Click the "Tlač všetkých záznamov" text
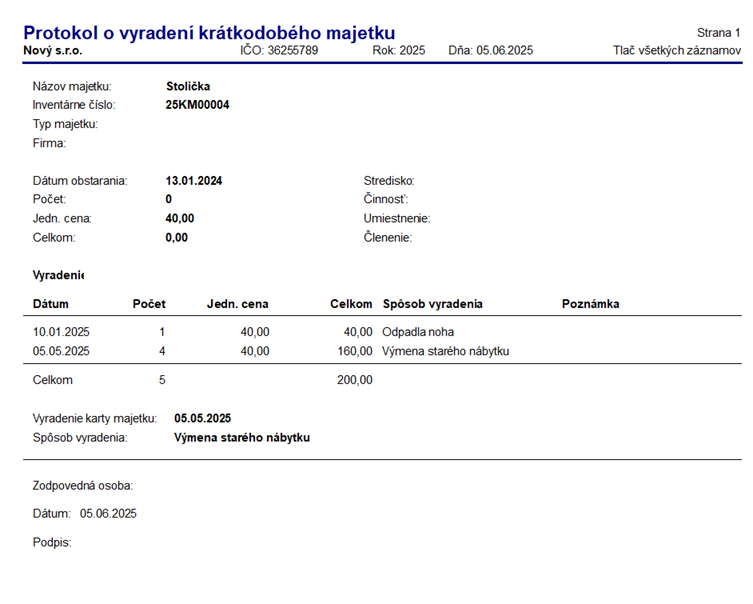This screenshot has width=753, height=604. [x=677, y=50]
